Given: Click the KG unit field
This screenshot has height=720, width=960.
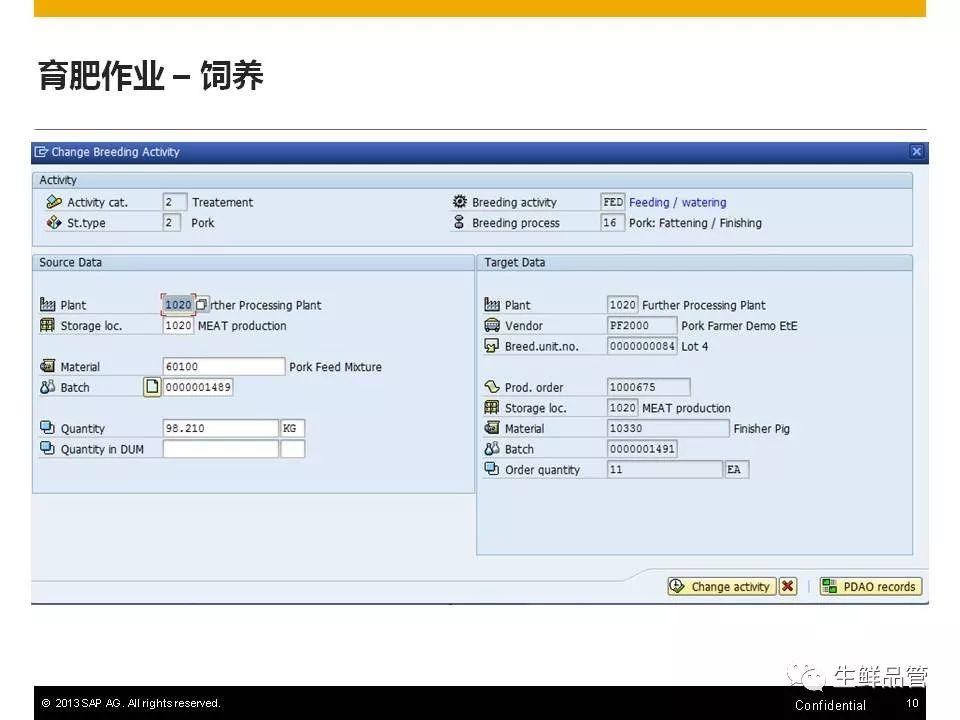Looking at the screenshot, I should tap(292, 429).
